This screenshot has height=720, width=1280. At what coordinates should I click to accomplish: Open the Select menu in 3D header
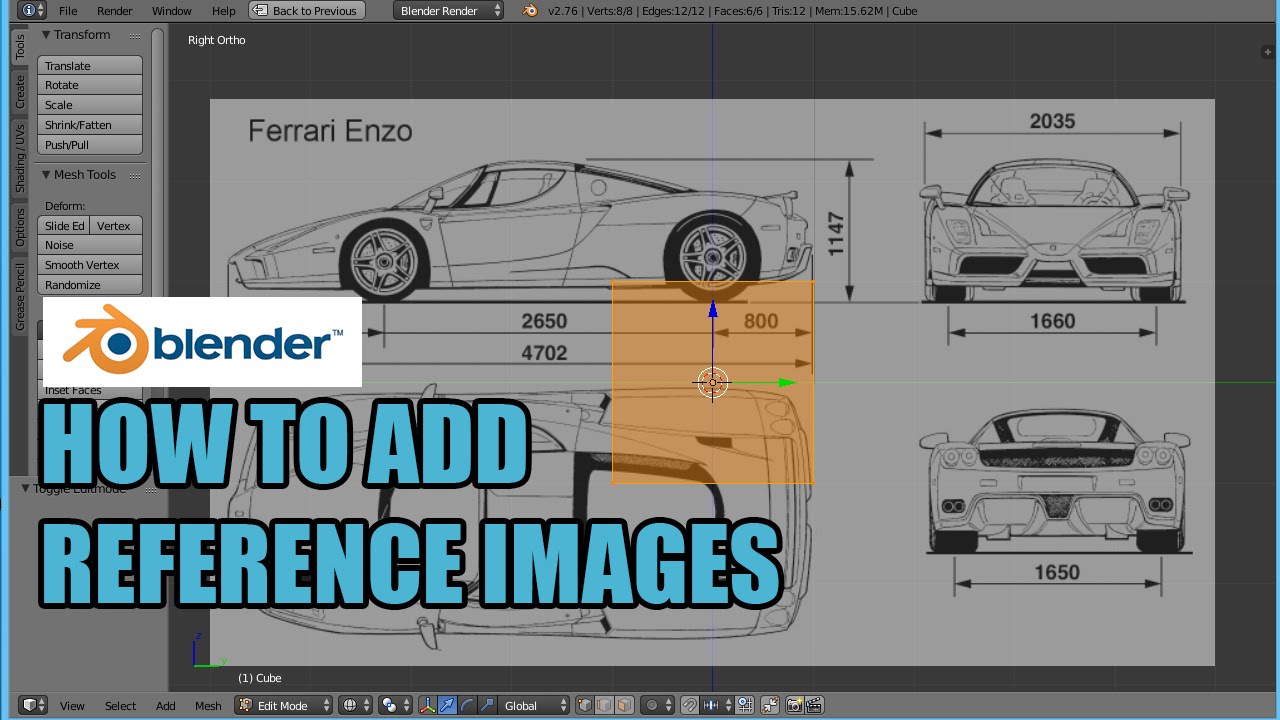pos(120,705)
